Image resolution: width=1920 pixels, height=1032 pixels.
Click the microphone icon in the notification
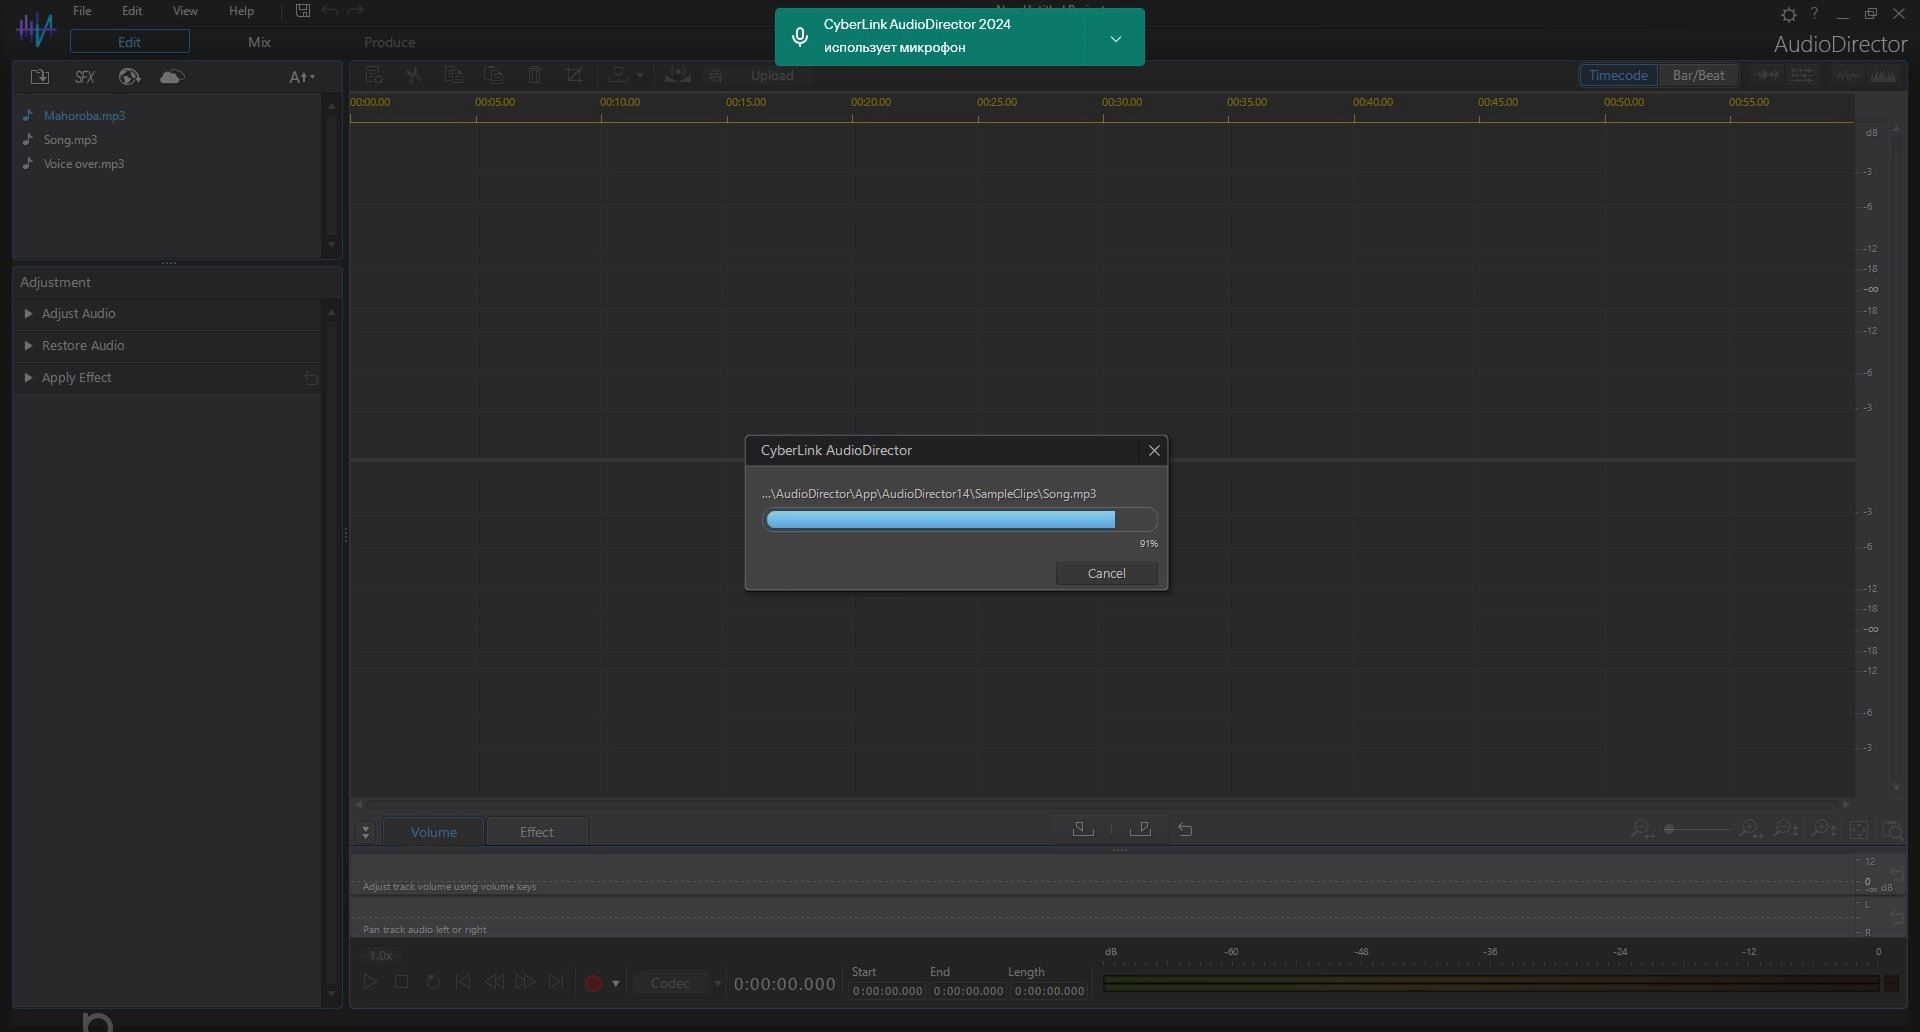coord(800,38)
